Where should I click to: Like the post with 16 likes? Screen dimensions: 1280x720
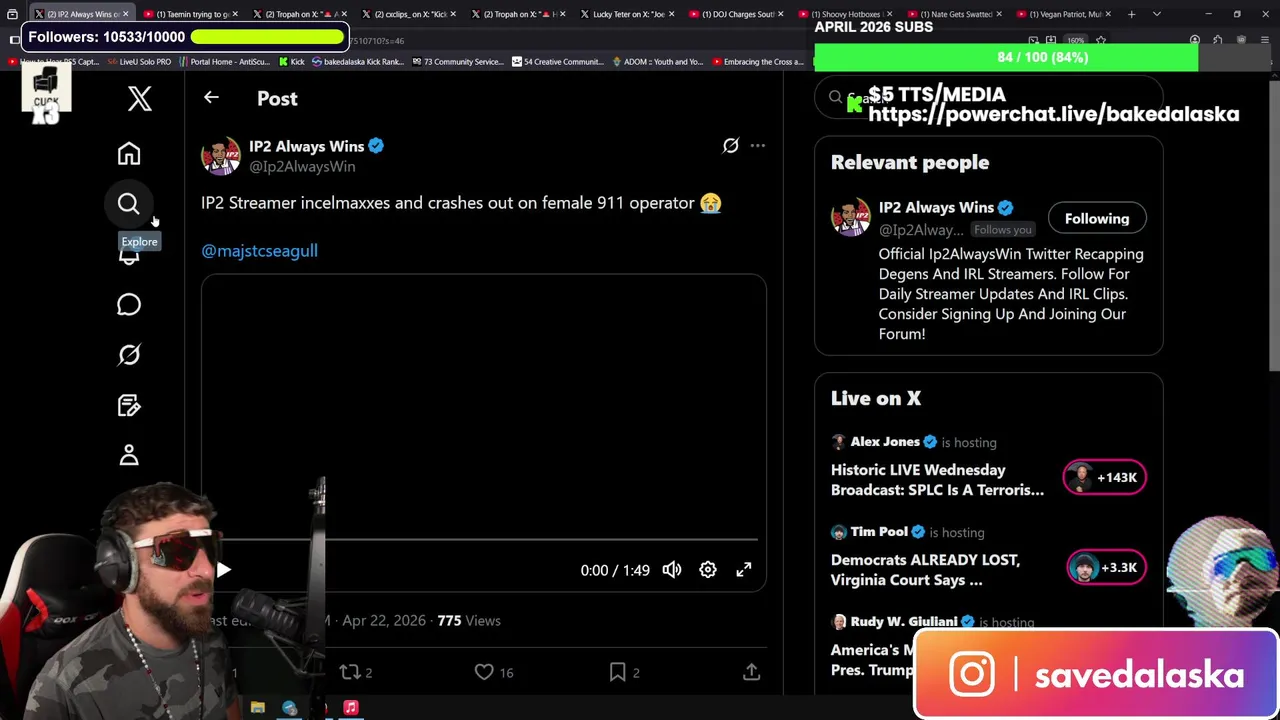(x=484, y=672)
